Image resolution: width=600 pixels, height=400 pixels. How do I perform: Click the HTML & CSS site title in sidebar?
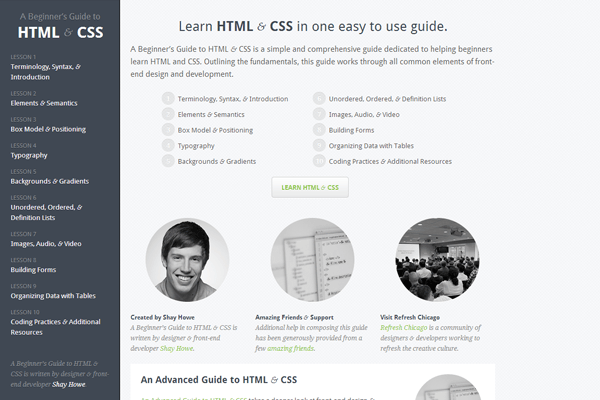[59, 31]
